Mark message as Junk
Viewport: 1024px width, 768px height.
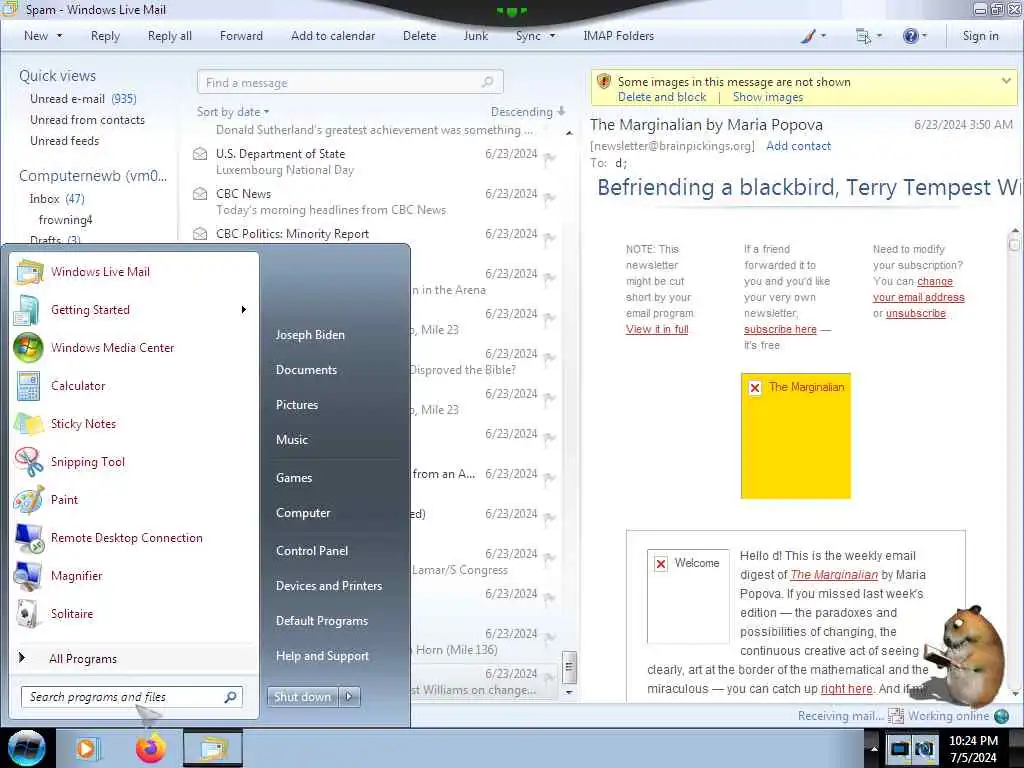click(x=475, y=36)
